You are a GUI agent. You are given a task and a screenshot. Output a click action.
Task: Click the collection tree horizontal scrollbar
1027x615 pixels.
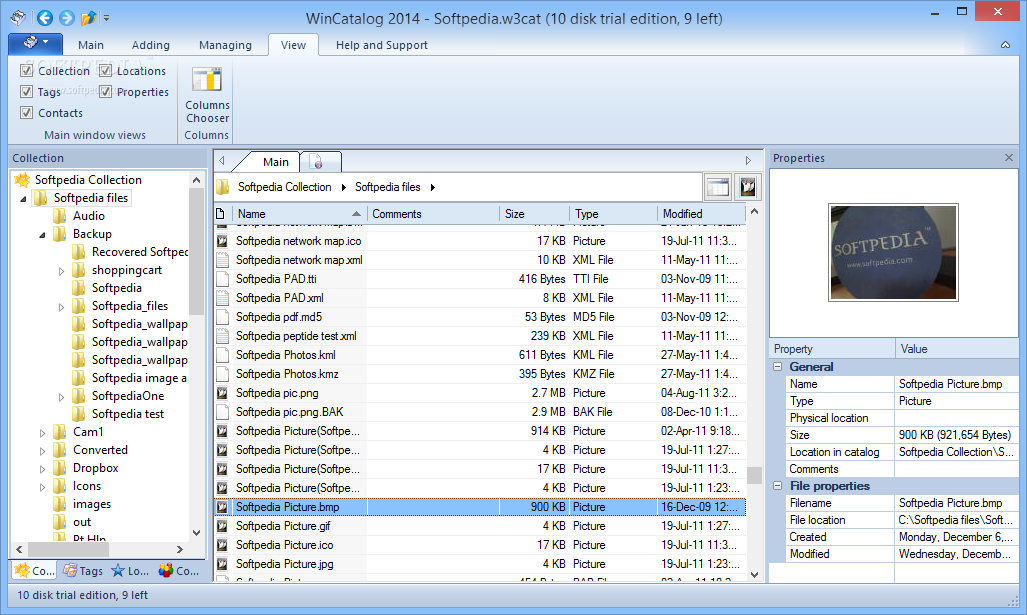point(100,549)
